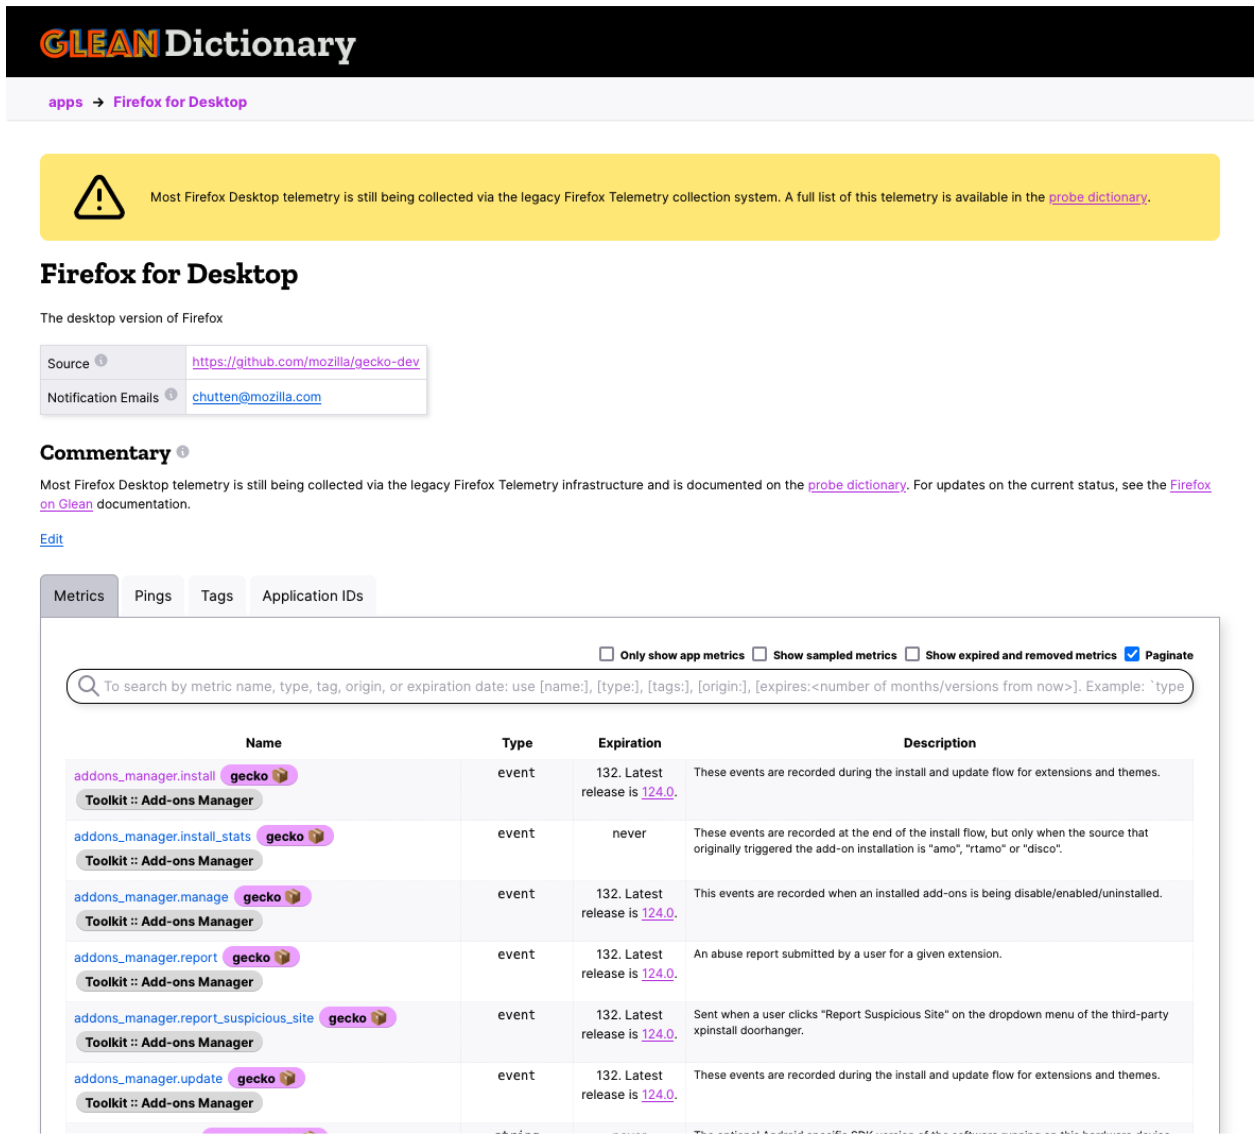Open the addons_manager.manage metric
The height and width of the screenshot is (1145, 1260).
click(x=151, y=897)
